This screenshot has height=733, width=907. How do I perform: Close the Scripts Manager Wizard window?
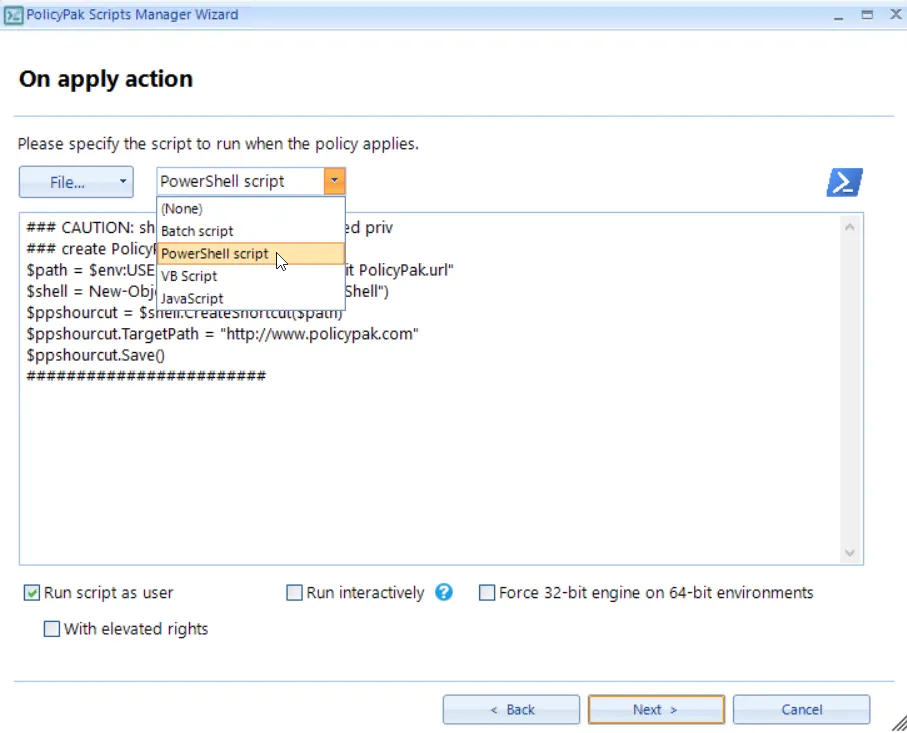coord(895,14)
